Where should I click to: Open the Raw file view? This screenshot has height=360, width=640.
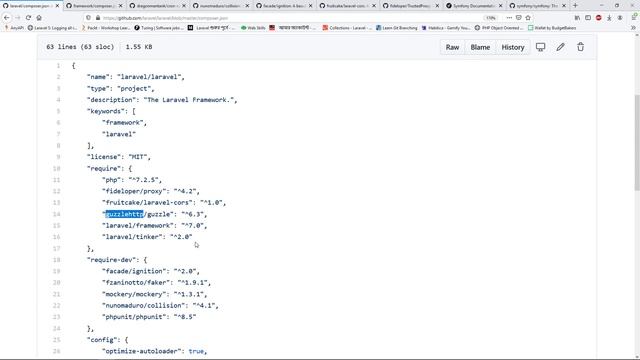(452, 47)
